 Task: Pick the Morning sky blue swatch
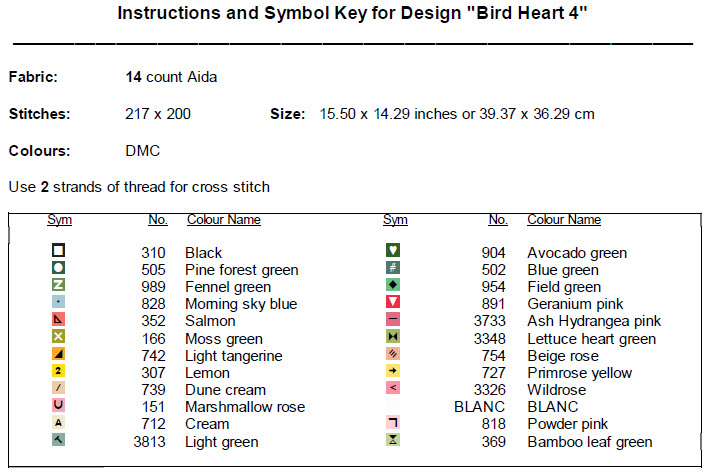[x=59, y=302]
